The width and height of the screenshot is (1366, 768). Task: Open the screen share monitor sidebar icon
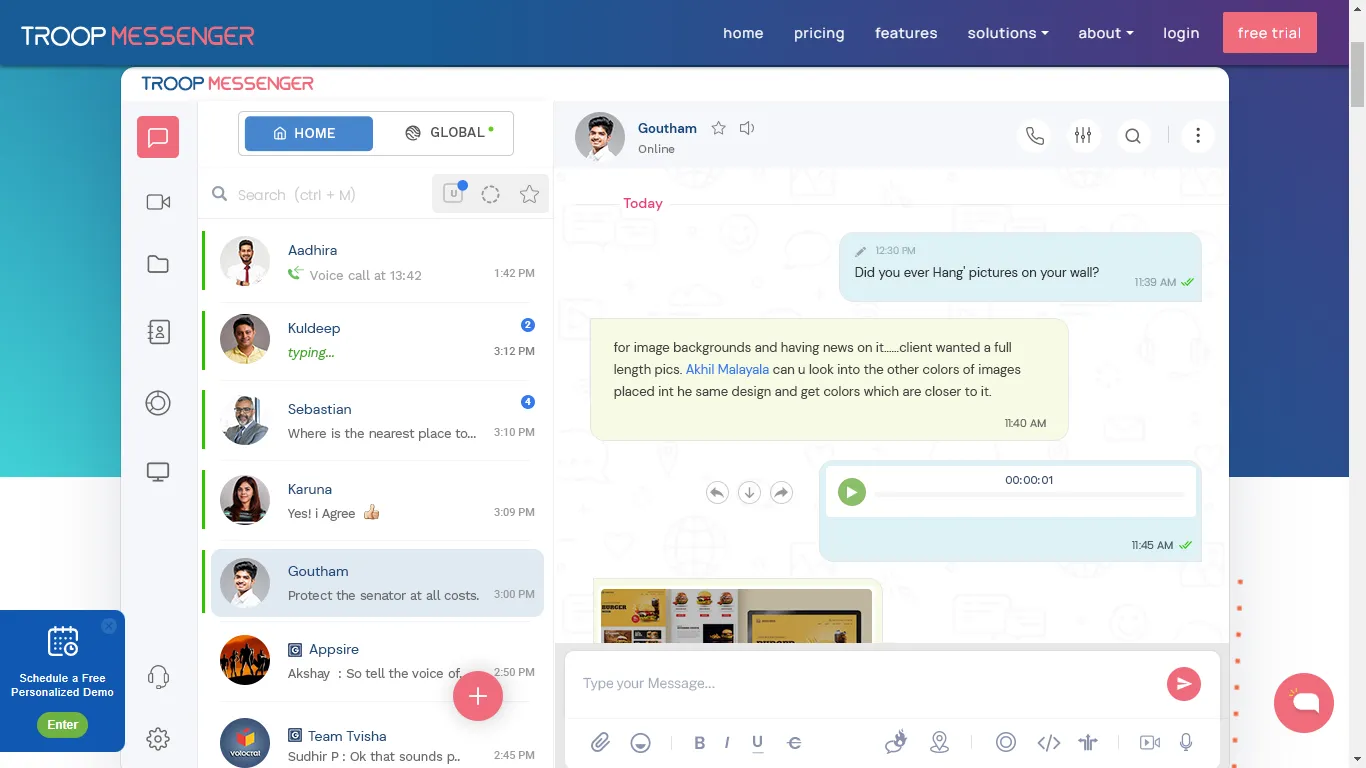point(158,472)
